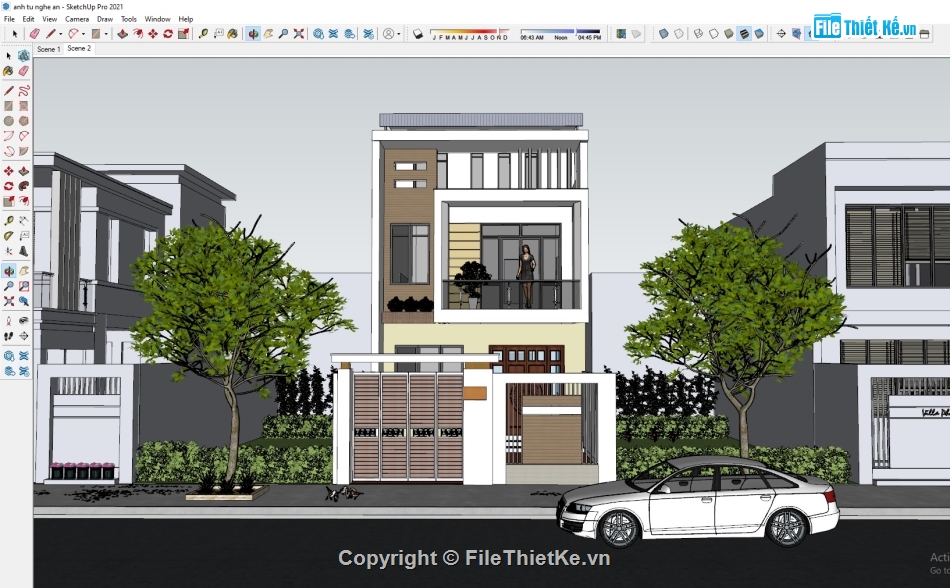This screenshot has width=950, height=588.
Task: Open the user account dropdown arrow
Action: [399, 34]
